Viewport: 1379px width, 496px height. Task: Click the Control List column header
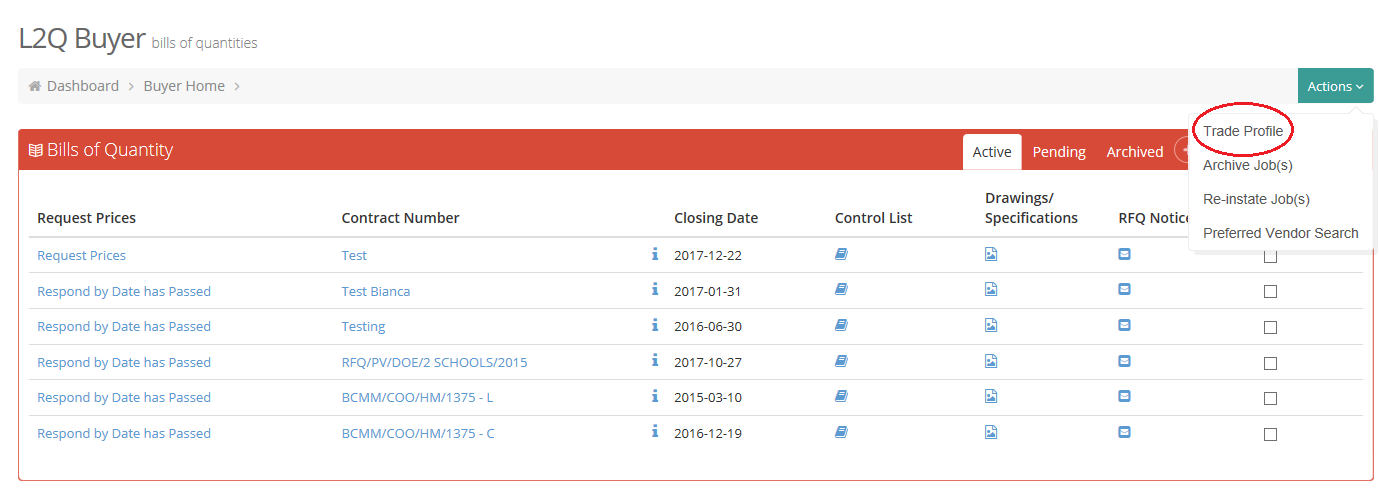point(873,217)
